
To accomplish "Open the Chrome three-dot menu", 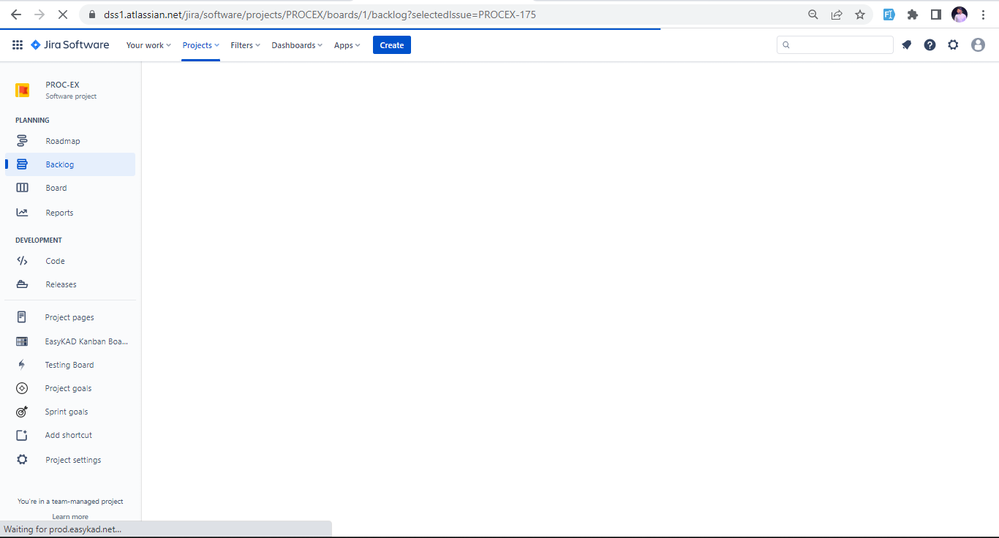I will pyautogui.click(x=983, y=15).
